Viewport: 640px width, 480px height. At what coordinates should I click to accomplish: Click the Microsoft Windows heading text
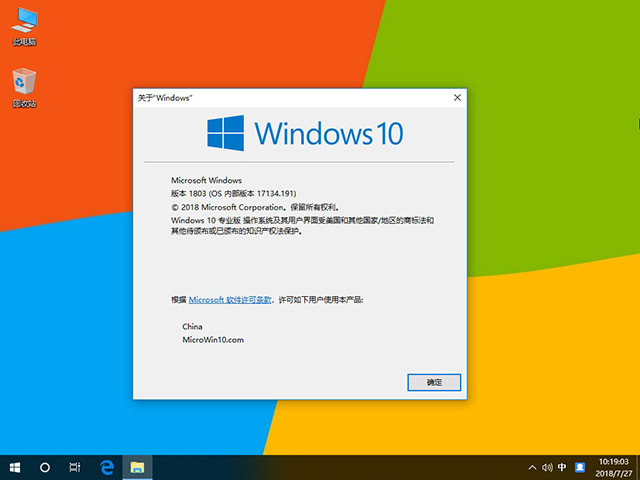(206, 180)
